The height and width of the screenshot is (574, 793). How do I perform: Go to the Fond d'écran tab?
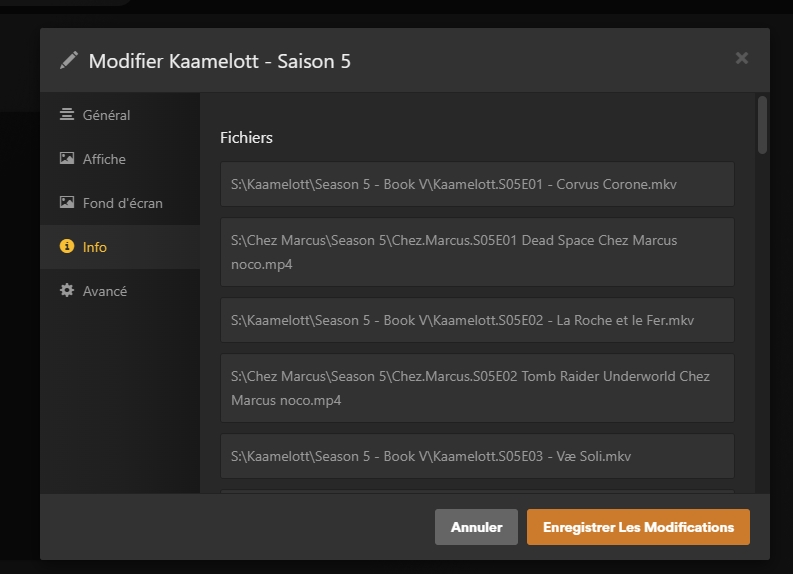click(x=122, y=203)
